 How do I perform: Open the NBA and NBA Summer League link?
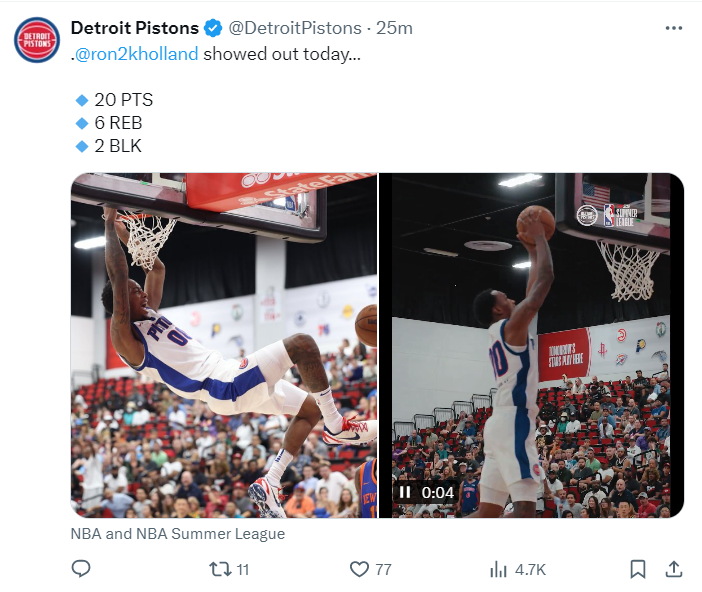178,534
